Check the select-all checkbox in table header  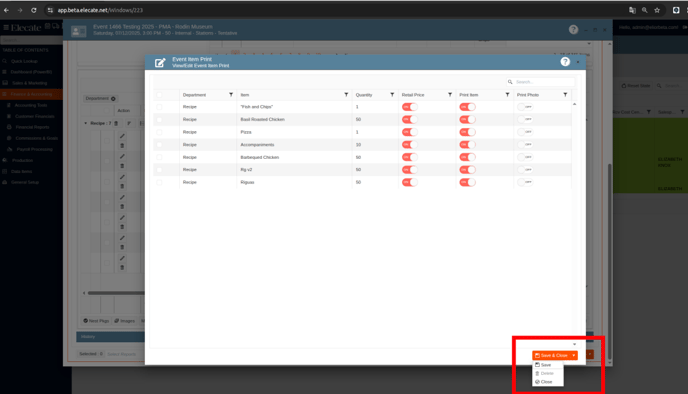[159, 95]
